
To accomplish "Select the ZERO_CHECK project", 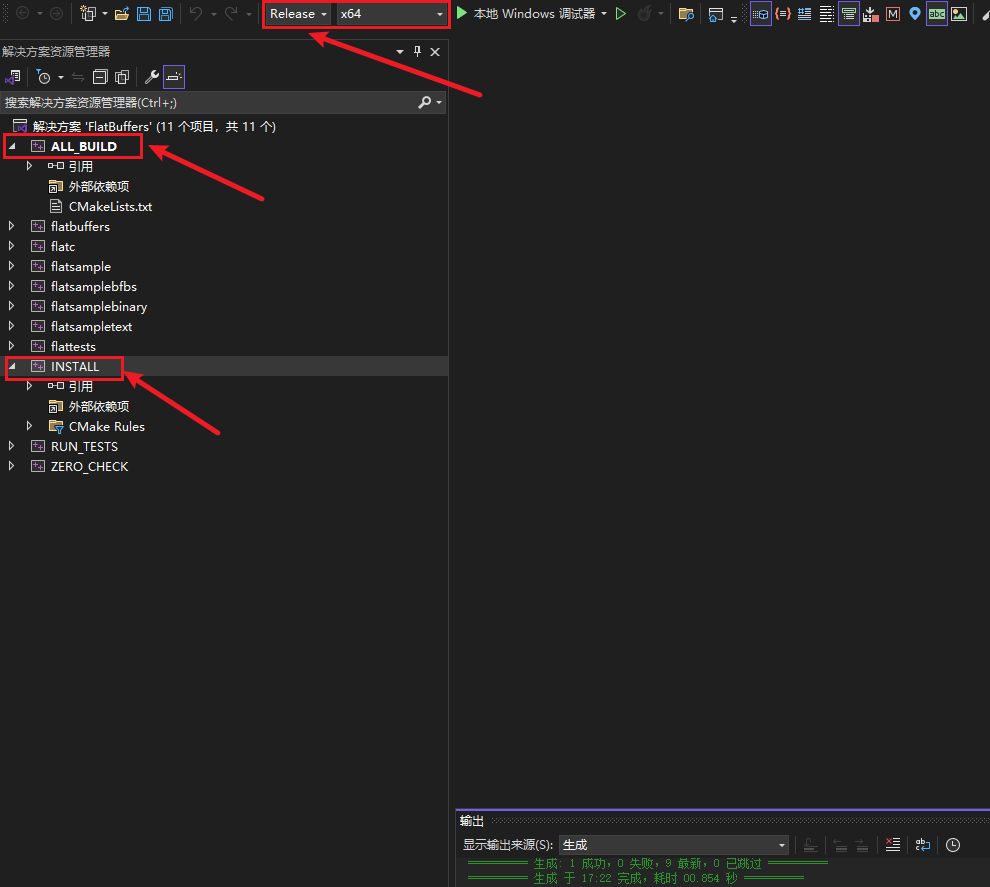I will click(89, 467).
